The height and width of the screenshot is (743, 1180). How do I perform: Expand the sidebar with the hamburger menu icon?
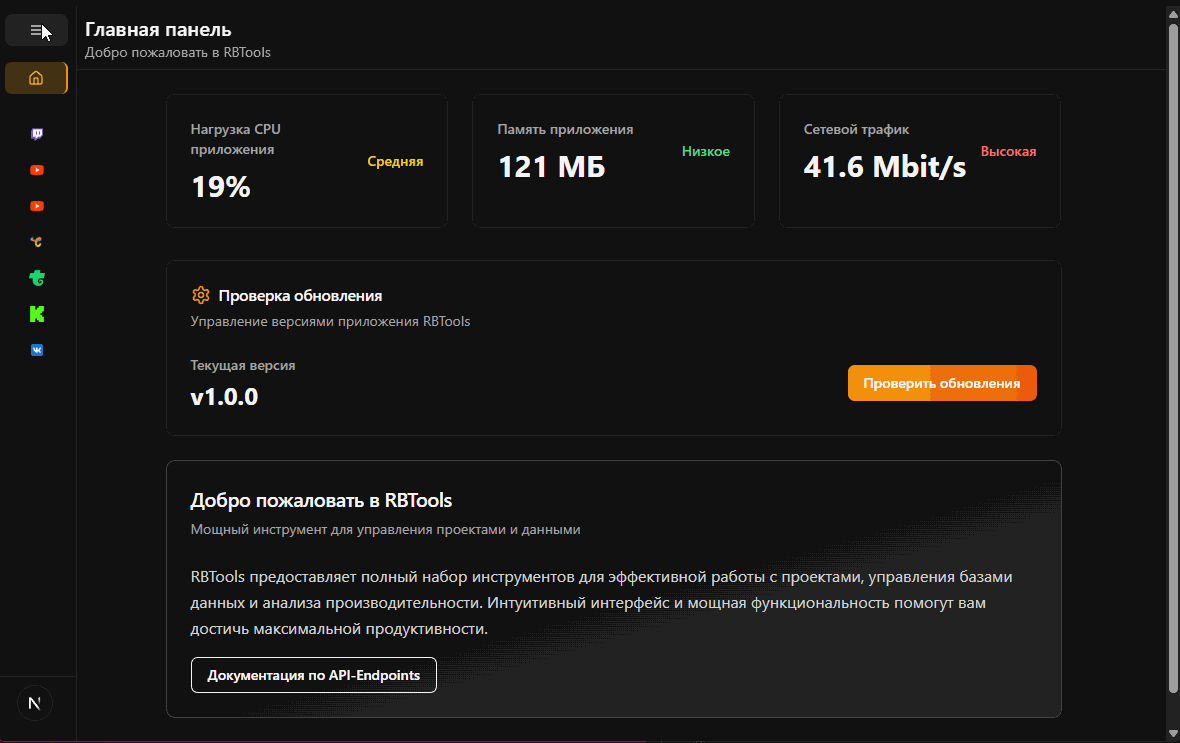click(36, 31)
